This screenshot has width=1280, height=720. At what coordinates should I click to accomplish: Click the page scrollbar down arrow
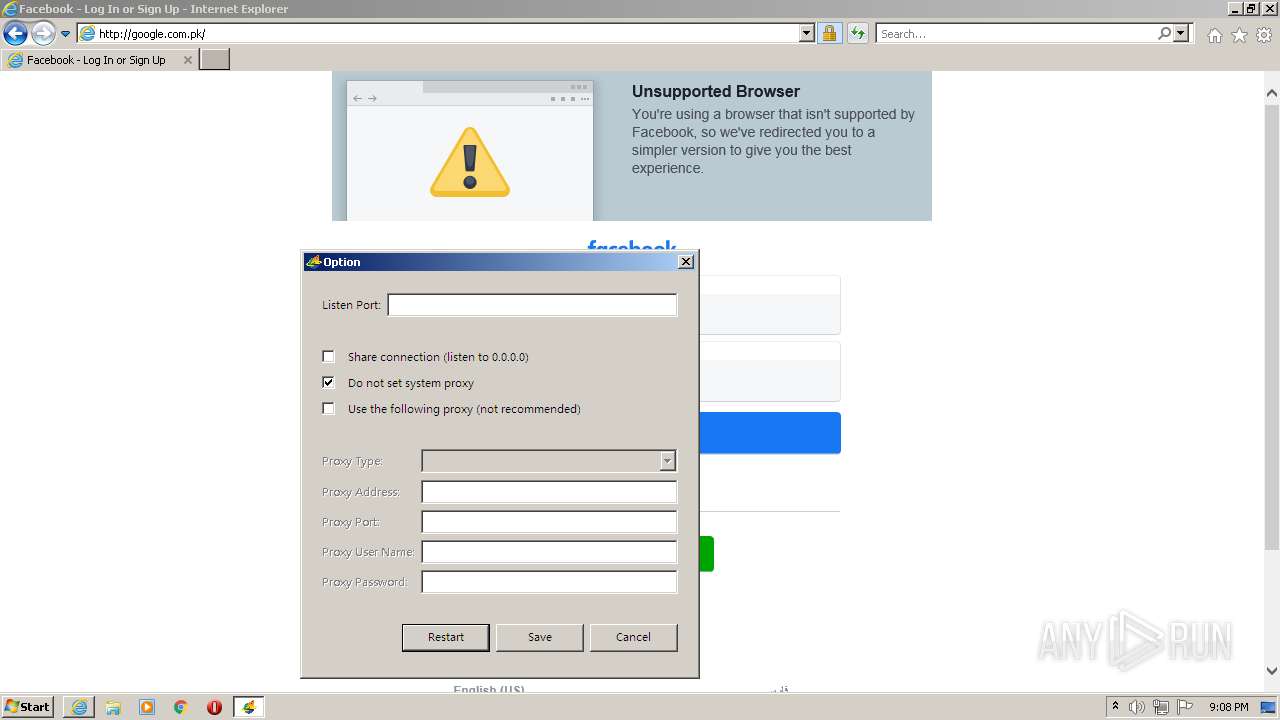[1272, 671]
